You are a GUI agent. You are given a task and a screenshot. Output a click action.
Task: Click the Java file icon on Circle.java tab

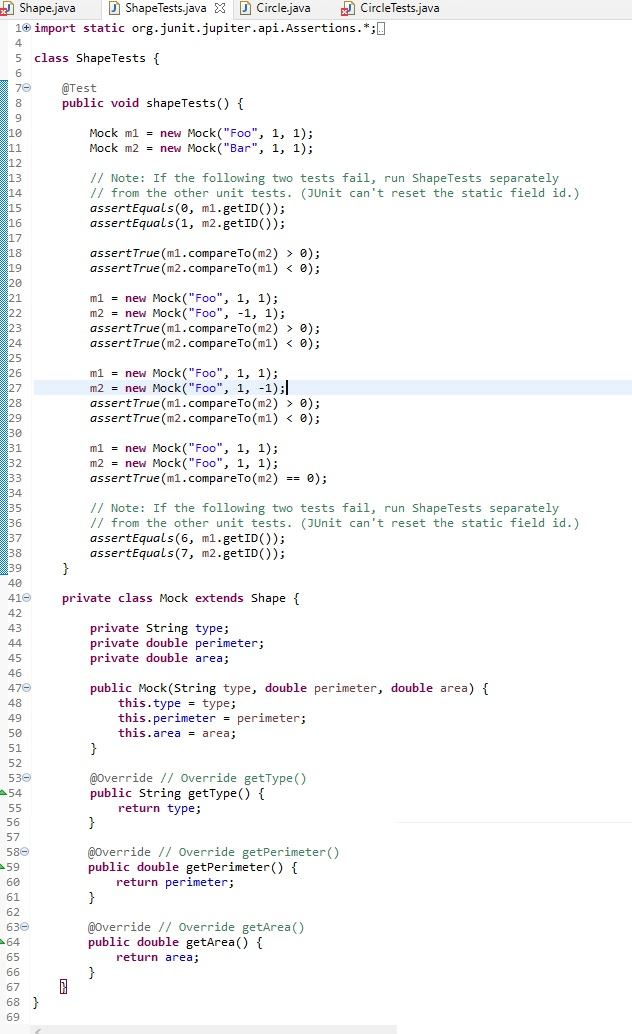(245, 8)
